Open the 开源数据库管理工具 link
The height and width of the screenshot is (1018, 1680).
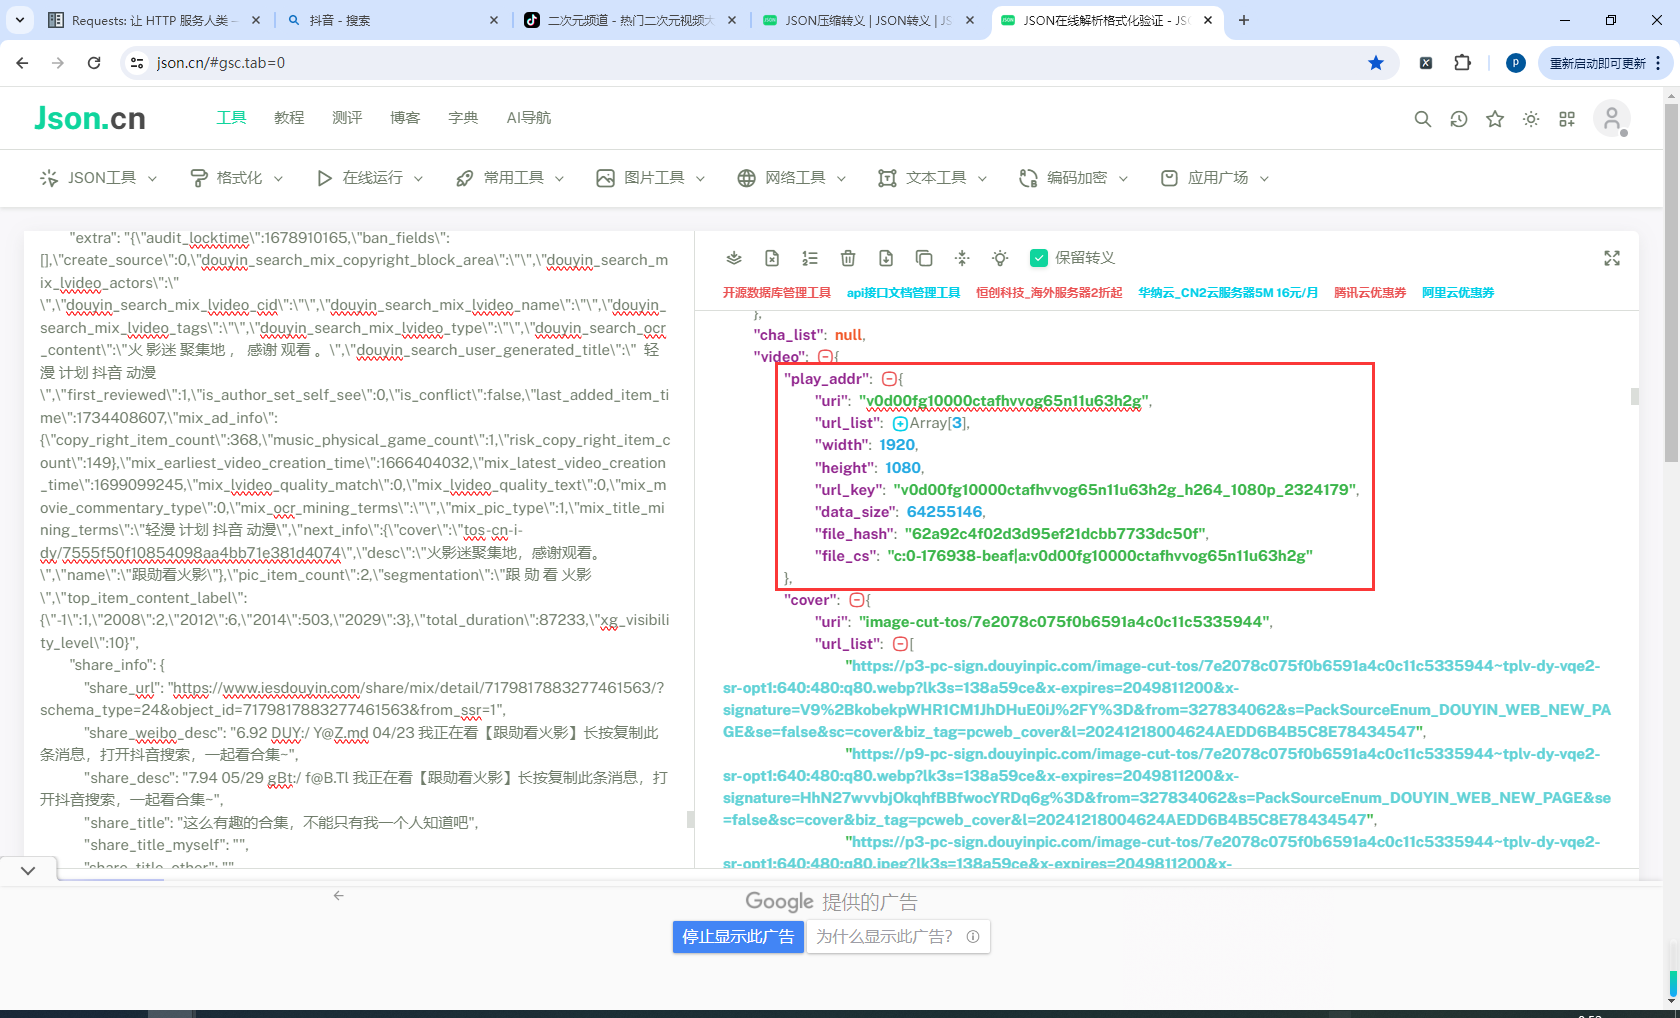click(777, 293)
